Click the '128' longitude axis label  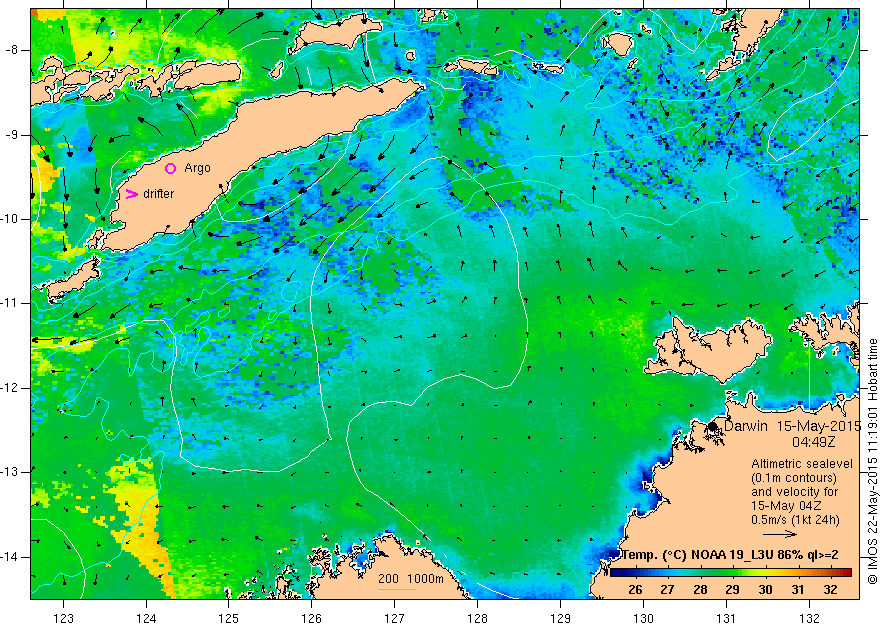pos(478,618)
